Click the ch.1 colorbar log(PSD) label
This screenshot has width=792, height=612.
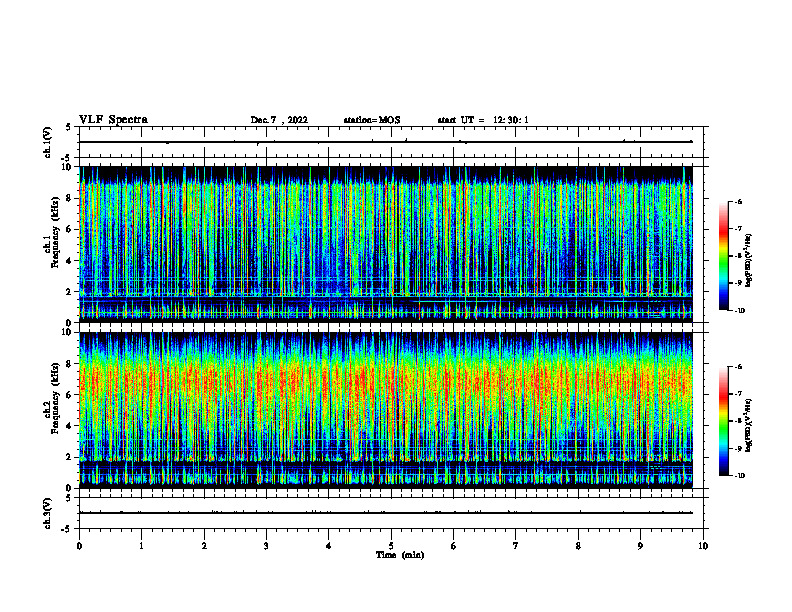pyautogui.click(x=749, y=261)
